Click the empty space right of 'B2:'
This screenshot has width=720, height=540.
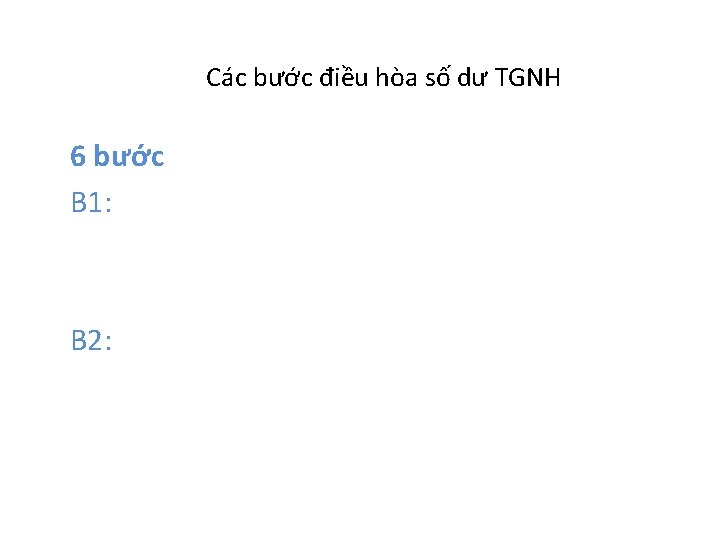[367, 341]
